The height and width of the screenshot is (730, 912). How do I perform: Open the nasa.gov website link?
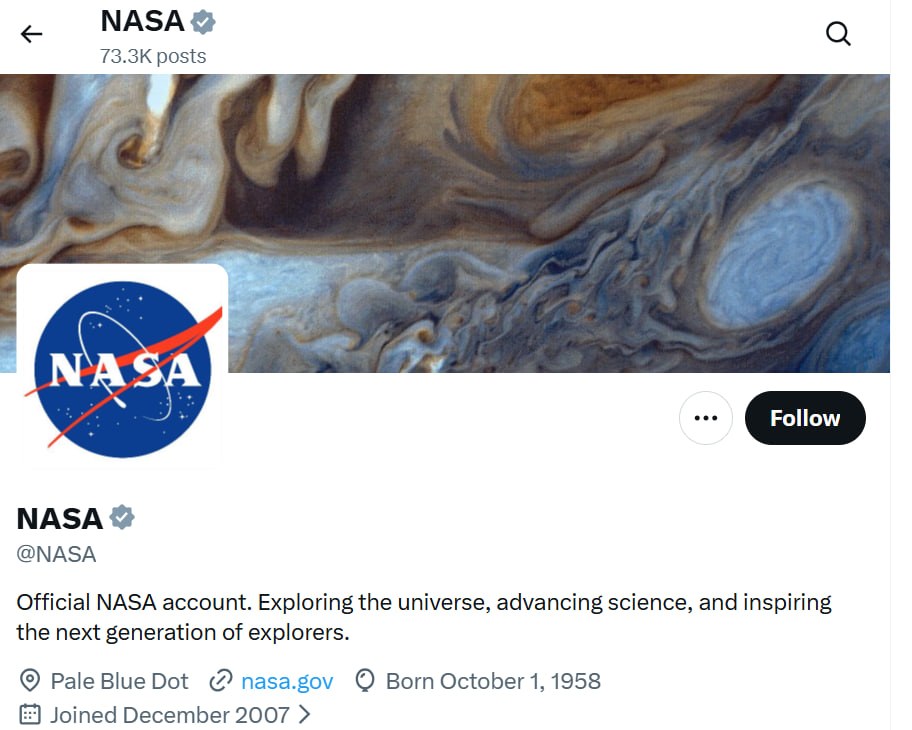[287, 682]
